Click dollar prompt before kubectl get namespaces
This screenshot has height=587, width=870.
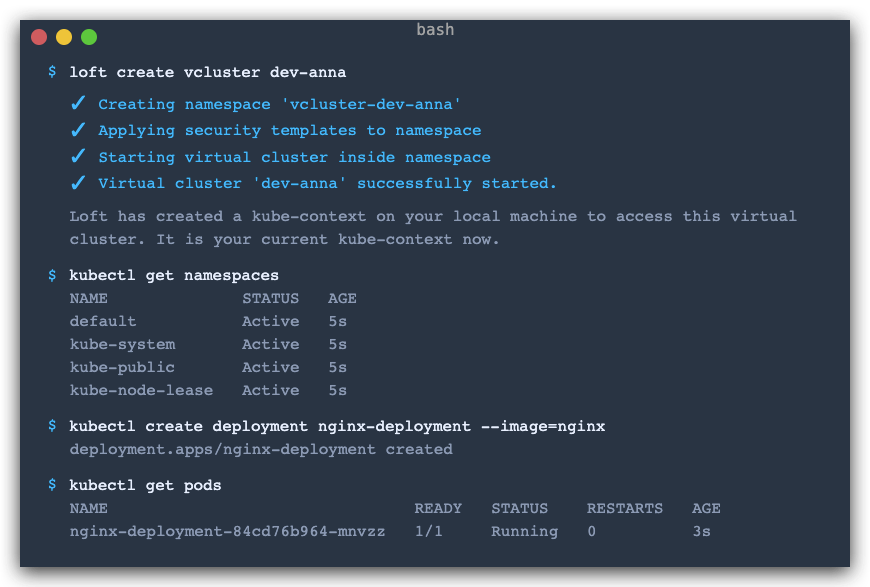pyautogui.click(x=52, y=275)
